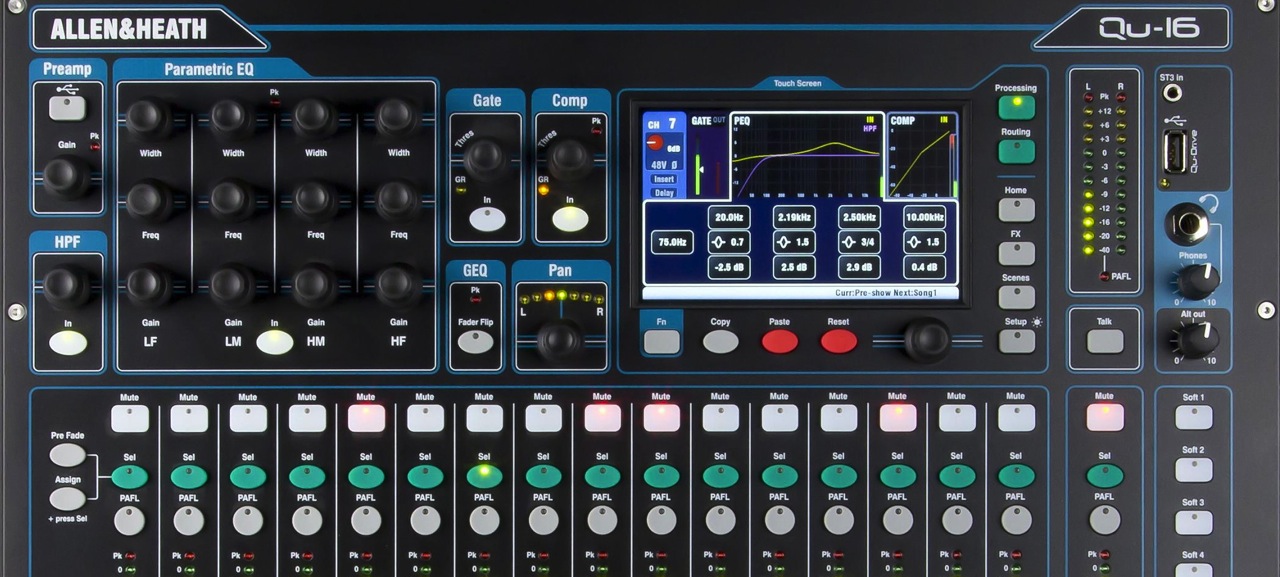This screenshot has width=1280, height=577.
Task: Click the Assign button
Action: click(67, 498)
